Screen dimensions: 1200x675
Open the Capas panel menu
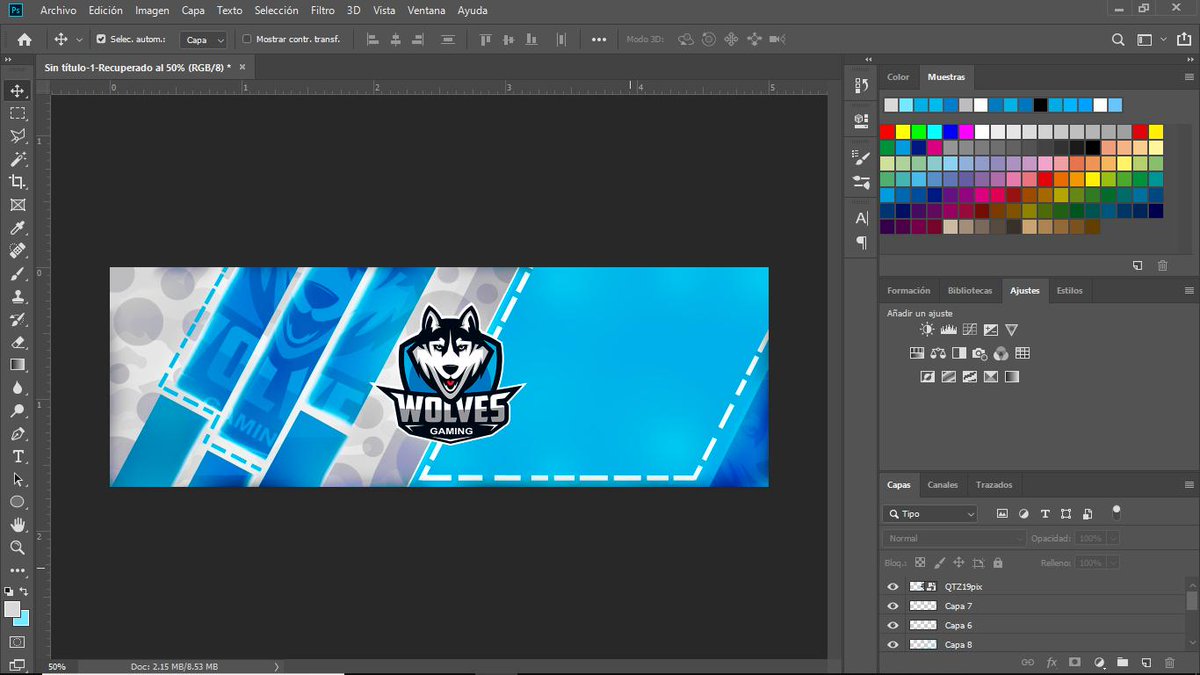[1189, 485]
